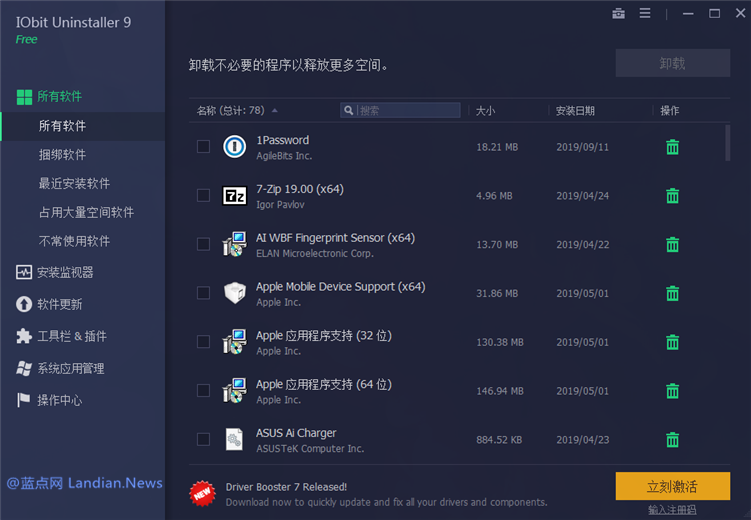This screenshot has height=520, width=751.
Task: Click the 7-Zip app icon
Action: tap(235, 195)
